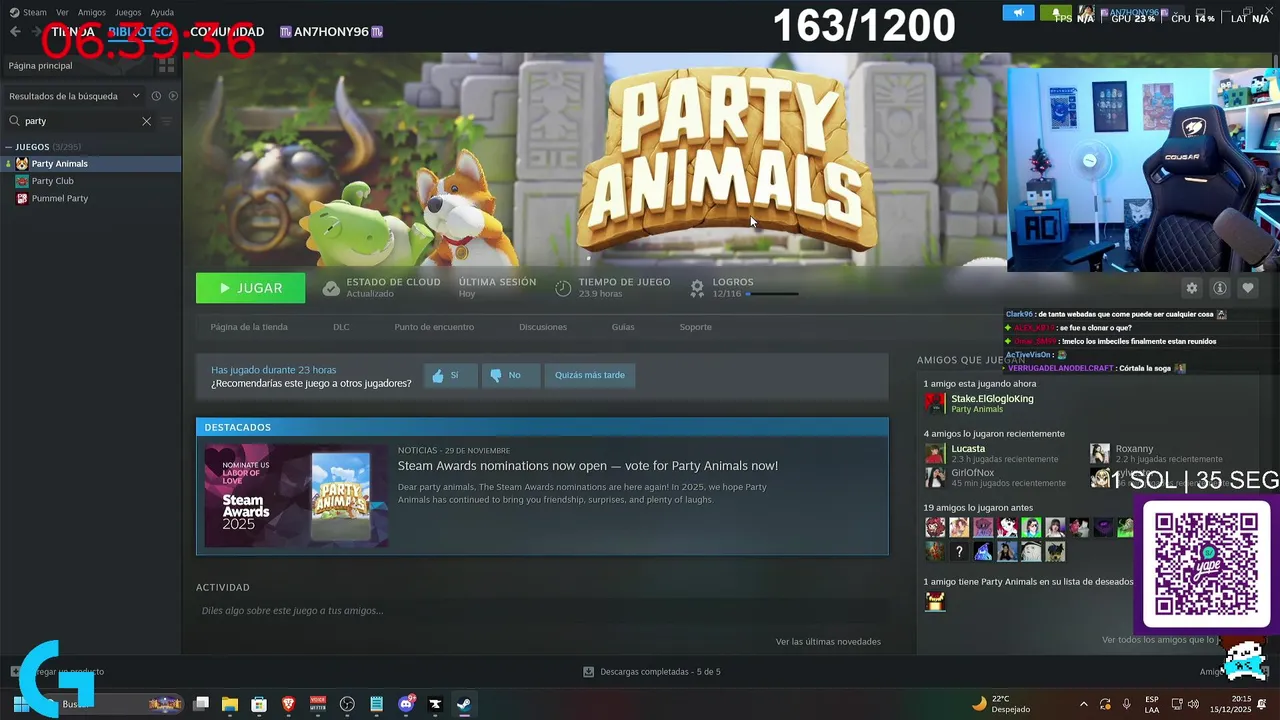
Task: Open the Steam taskbar icon
Action: (x=464, y=704)
